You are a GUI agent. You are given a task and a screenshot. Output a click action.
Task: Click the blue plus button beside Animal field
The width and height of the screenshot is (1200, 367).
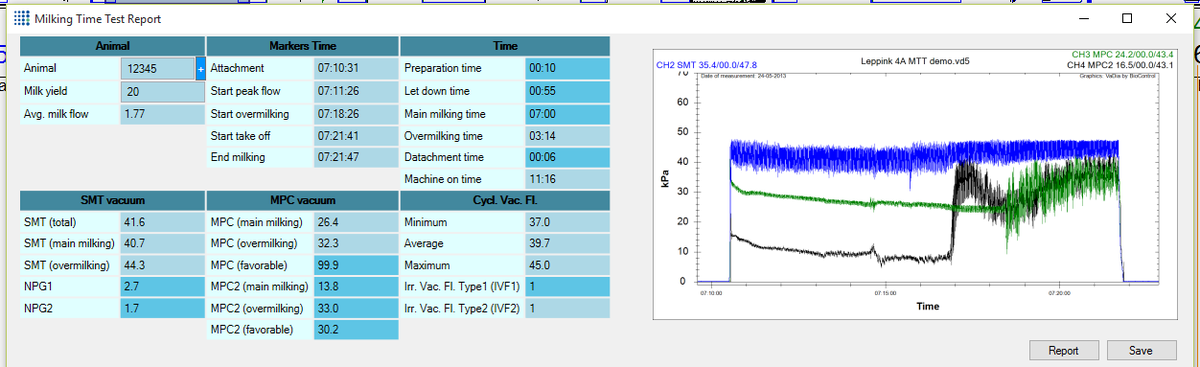tap(200, 69)
